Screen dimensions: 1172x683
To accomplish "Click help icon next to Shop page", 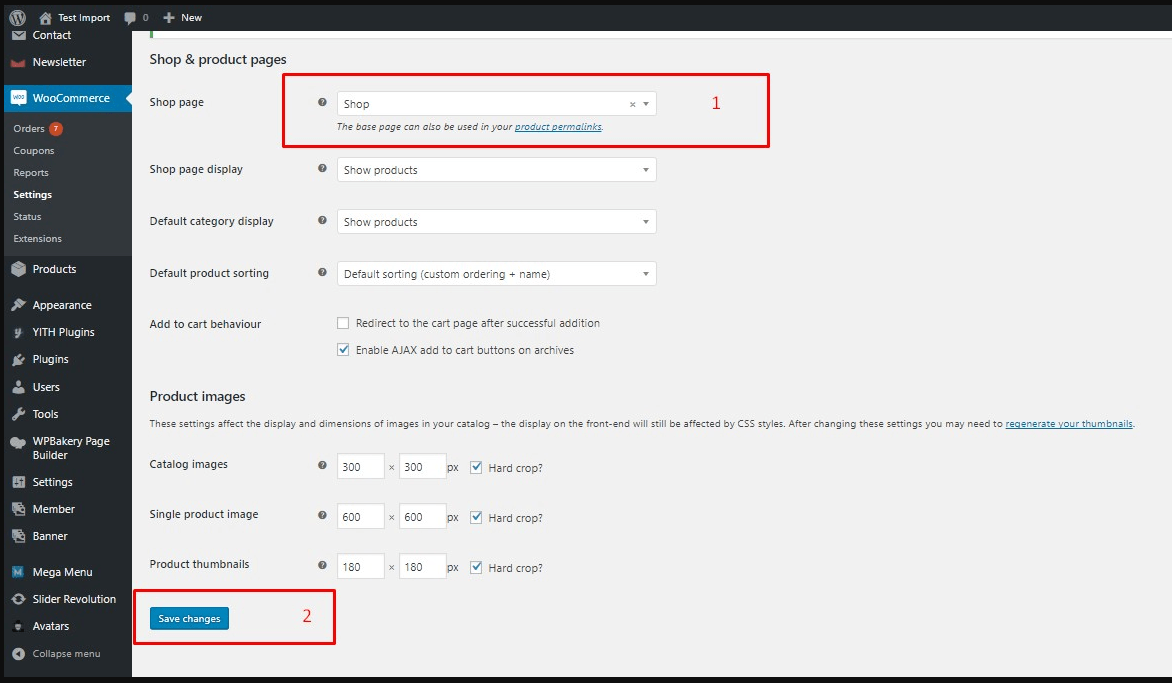I will click(x=322, y=102).
